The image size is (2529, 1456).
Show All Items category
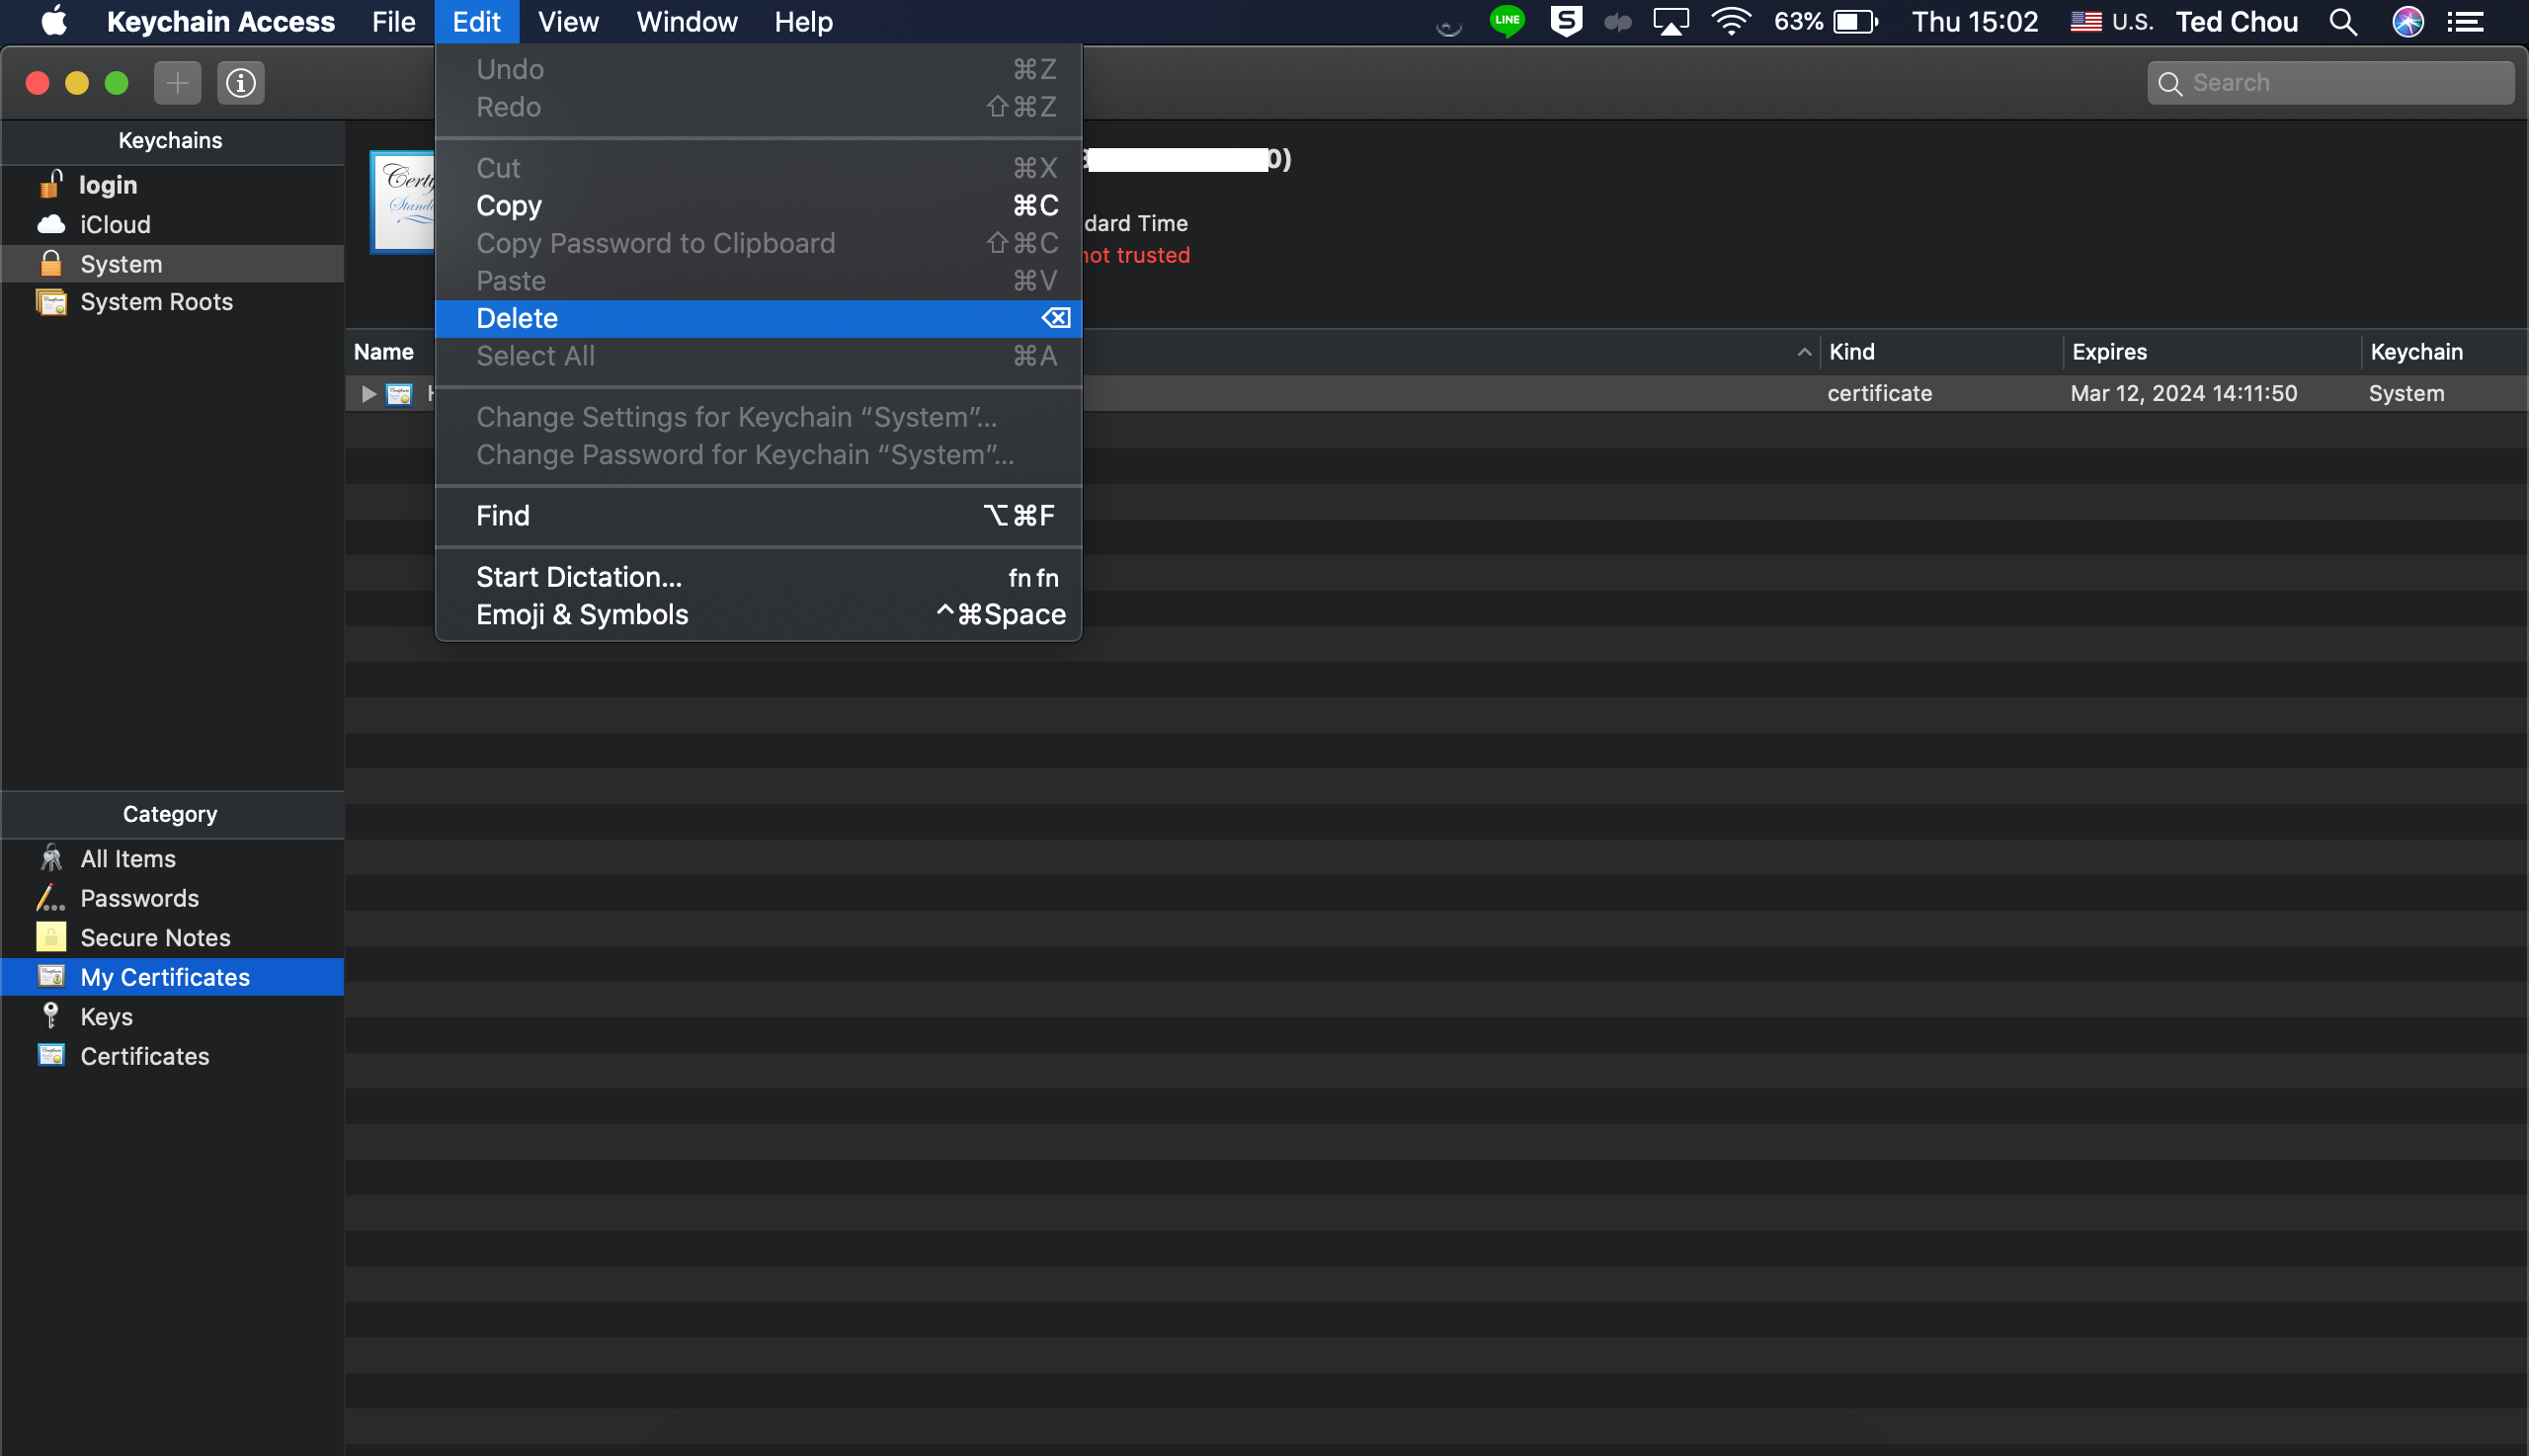point(127,859)
